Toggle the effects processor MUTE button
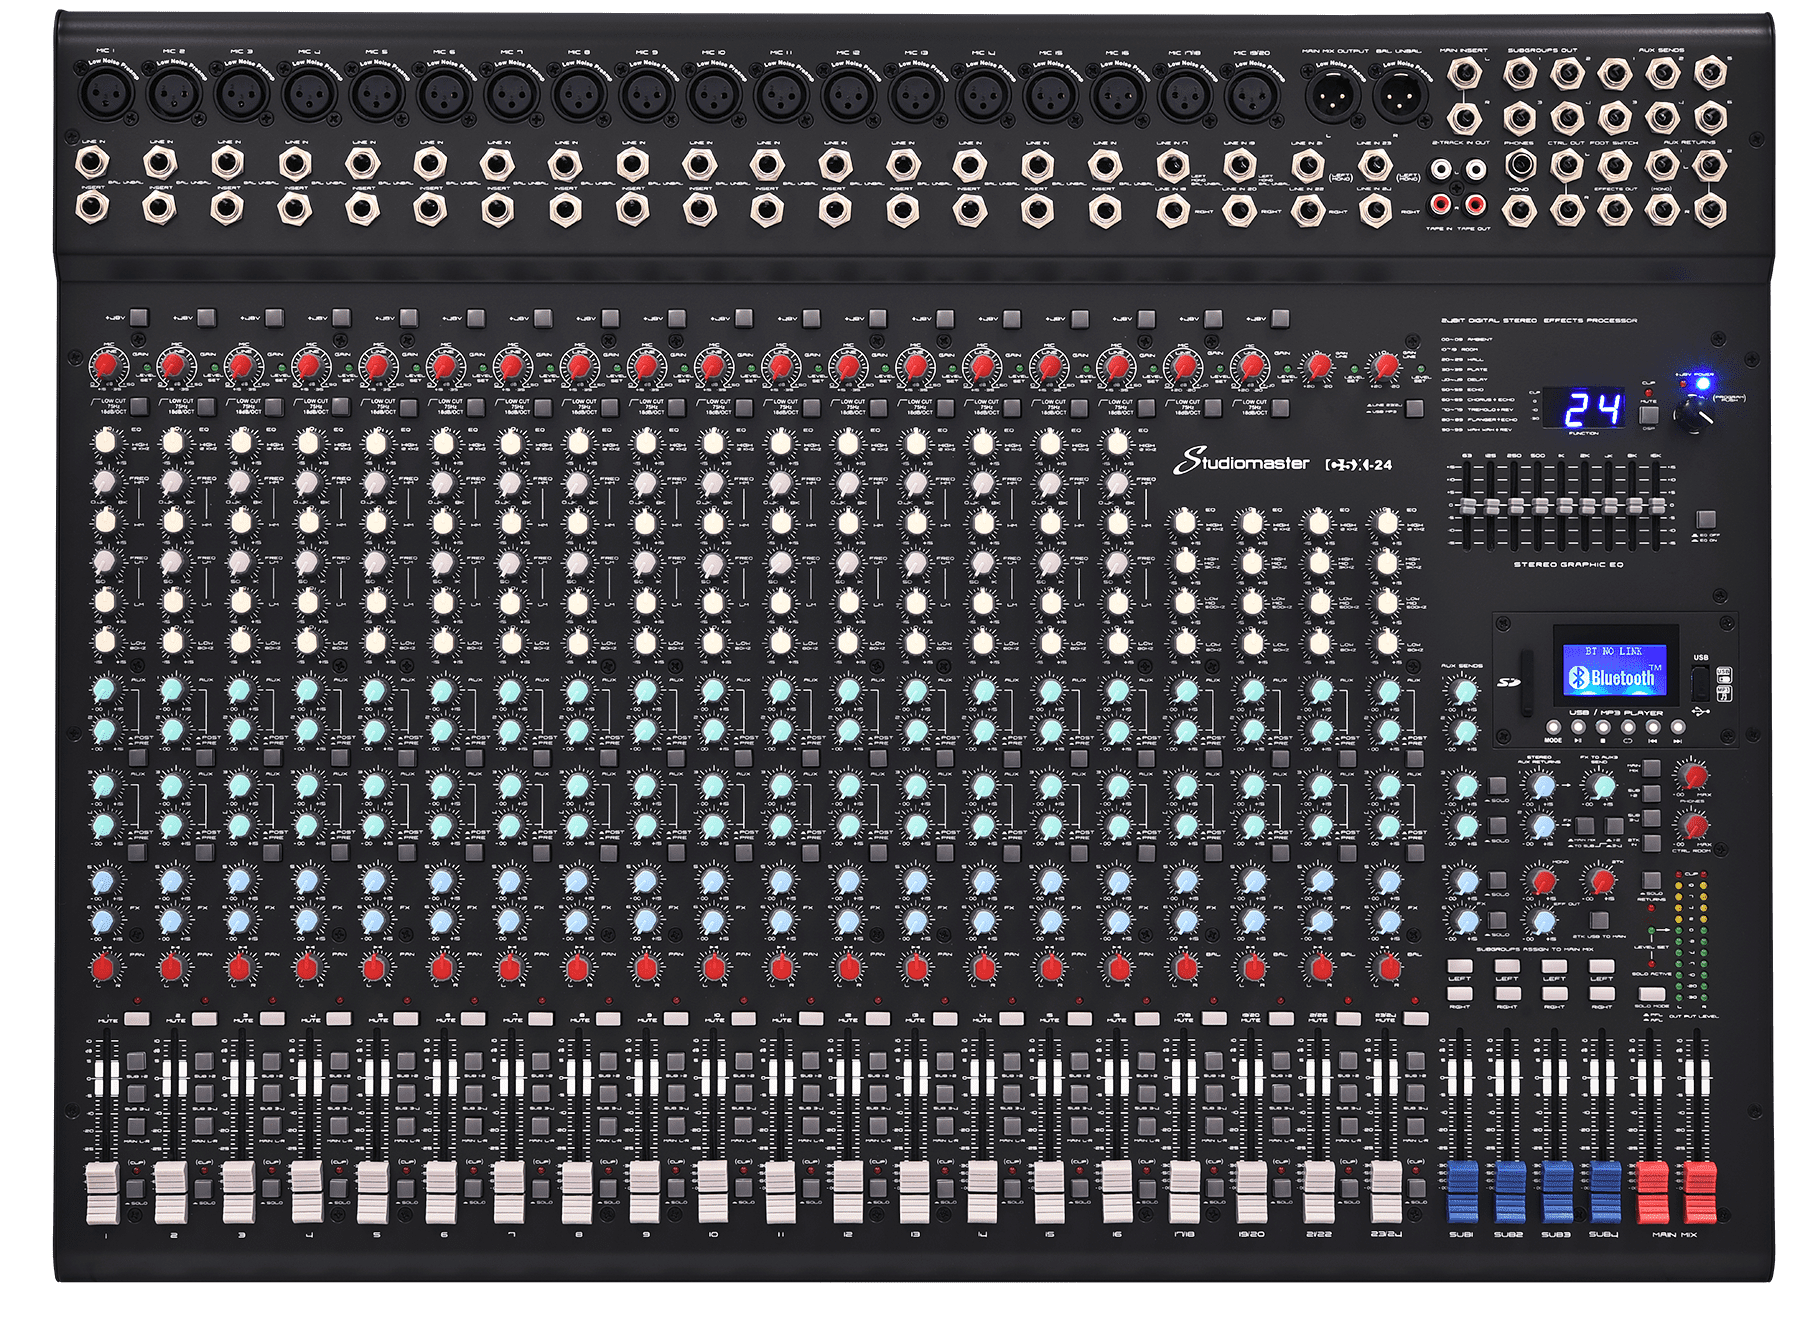 coord(1650,414)
